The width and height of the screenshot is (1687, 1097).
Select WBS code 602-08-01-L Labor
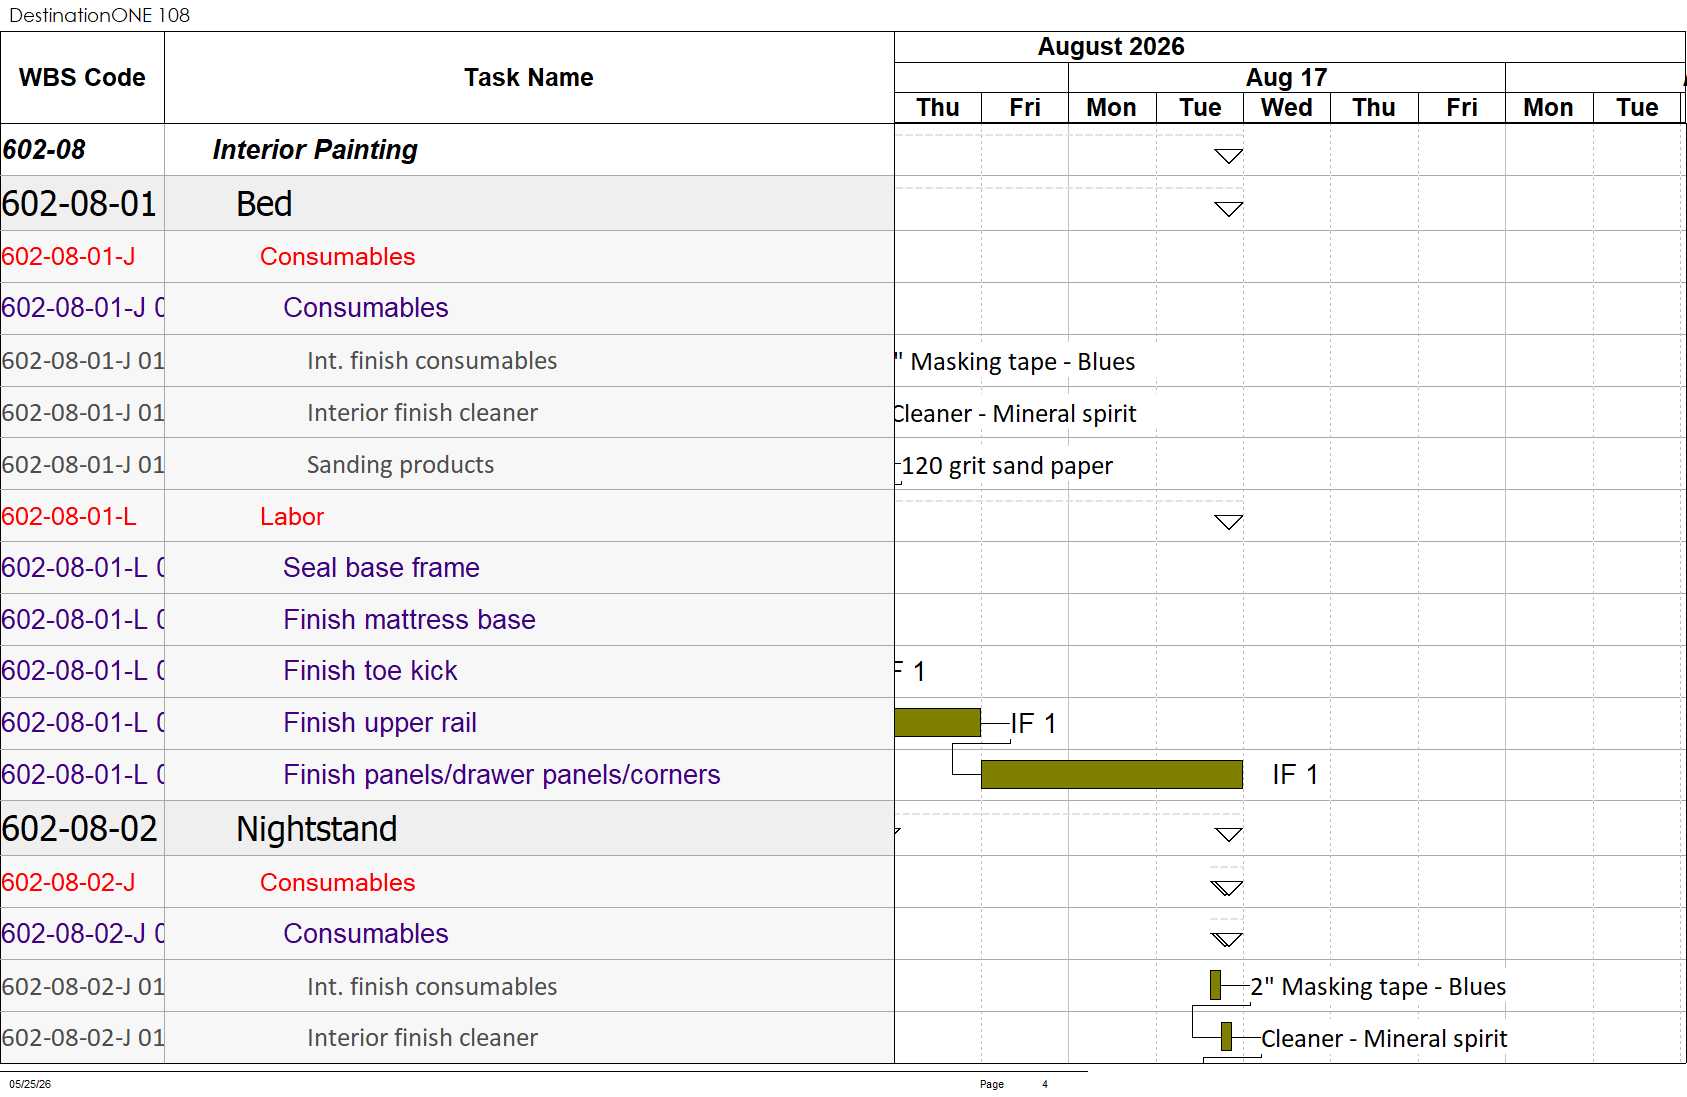point(69,517)
